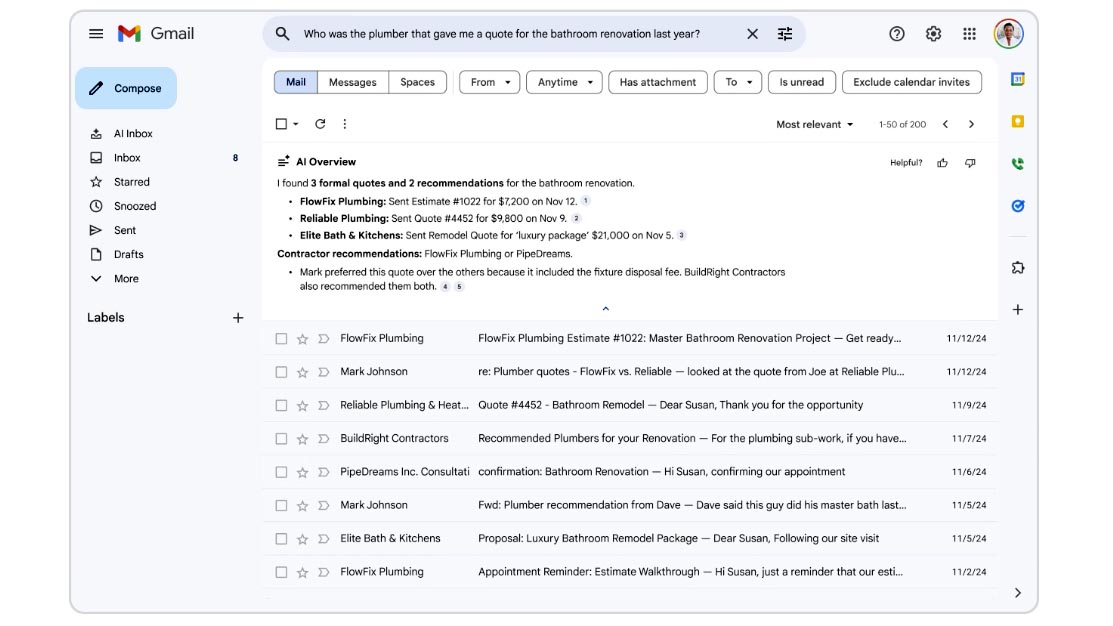Screen dimensions: 1113x626
Task: Open advanced search filters
Action: point(785,33)
